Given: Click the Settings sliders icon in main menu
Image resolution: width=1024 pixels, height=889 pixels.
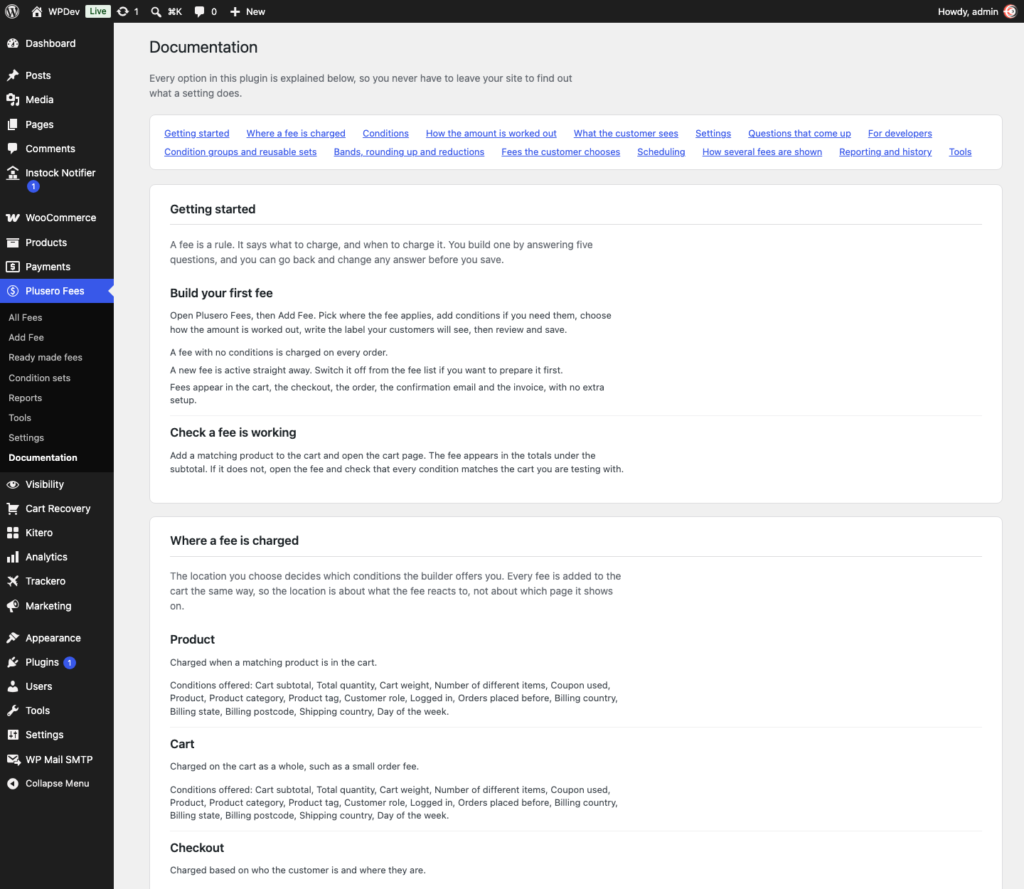Looking at the screenshot, I should [12, 734].
